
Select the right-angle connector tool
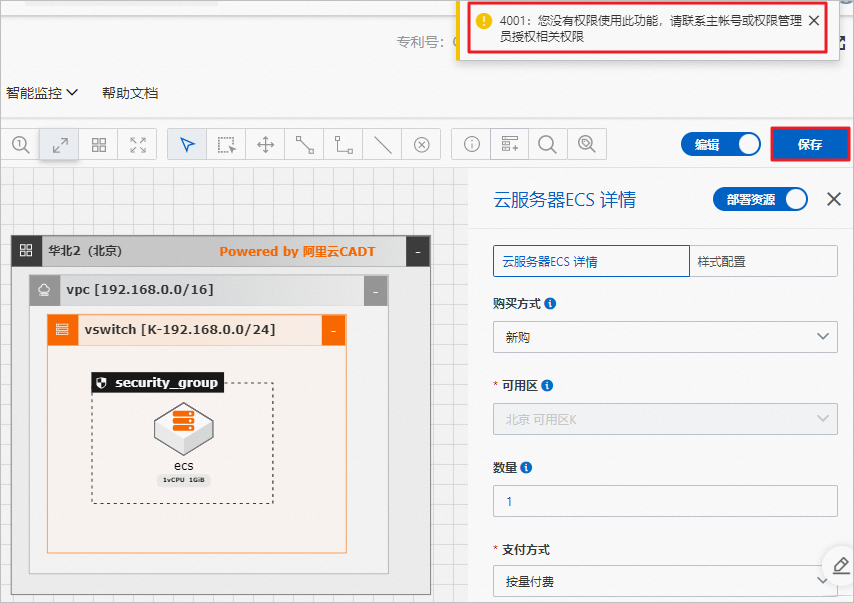344,144
